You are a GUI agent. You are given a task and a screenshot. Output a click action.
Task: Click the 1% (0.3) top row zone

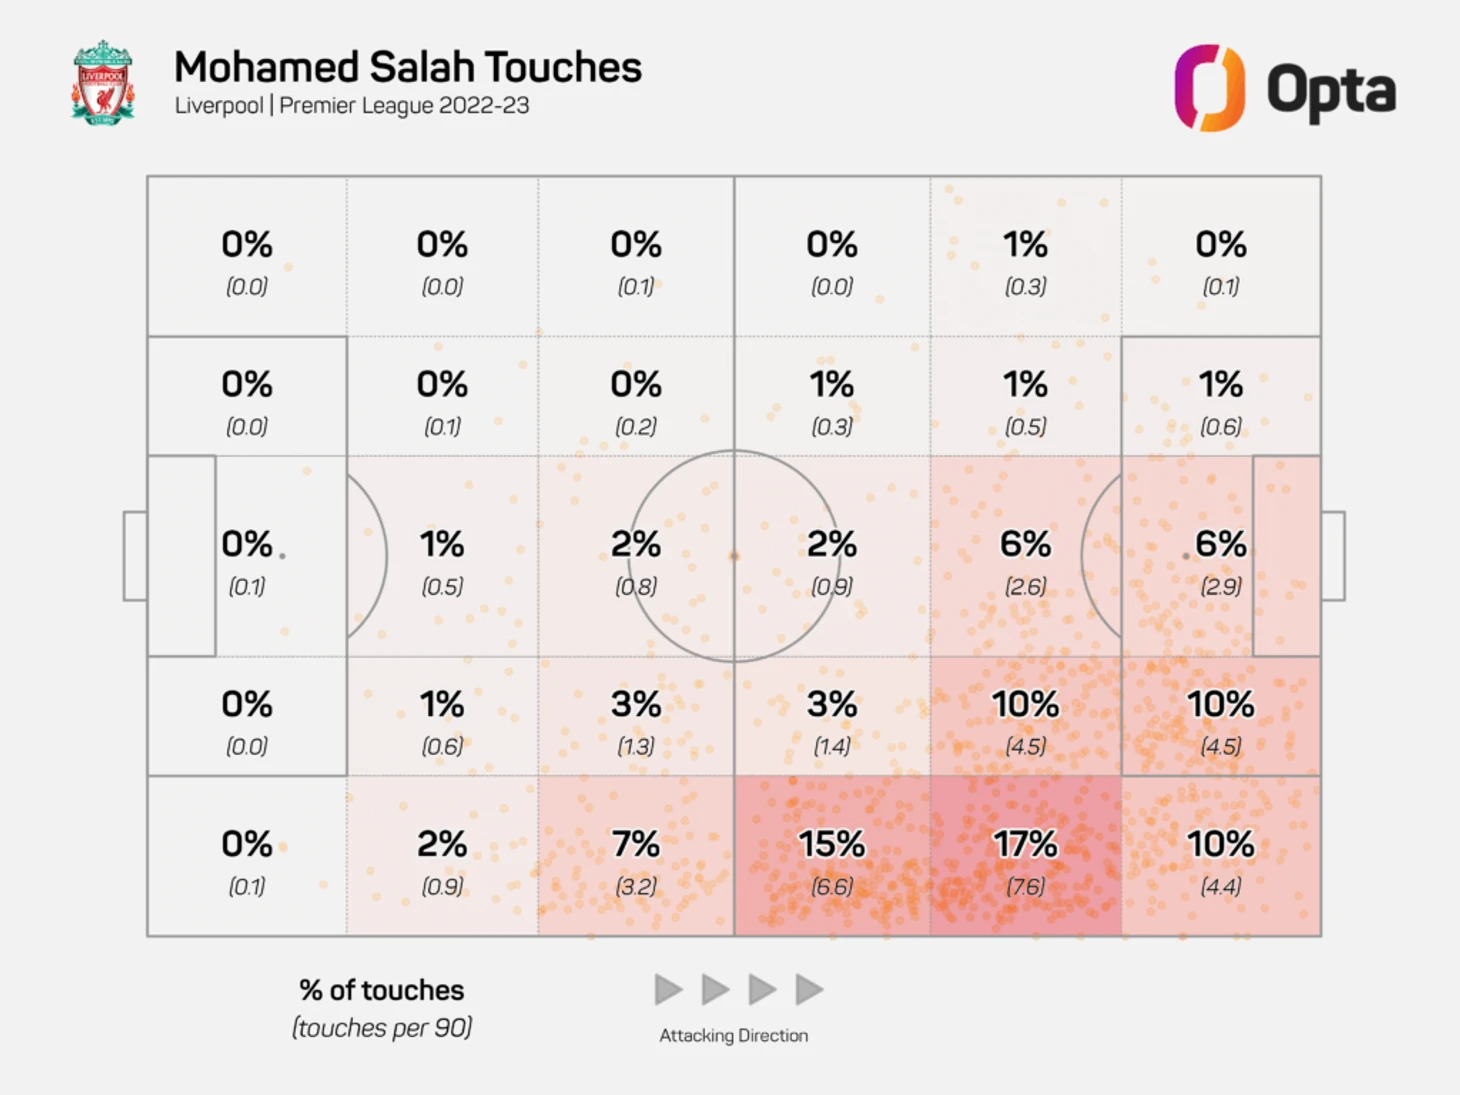coord(1026,256)
